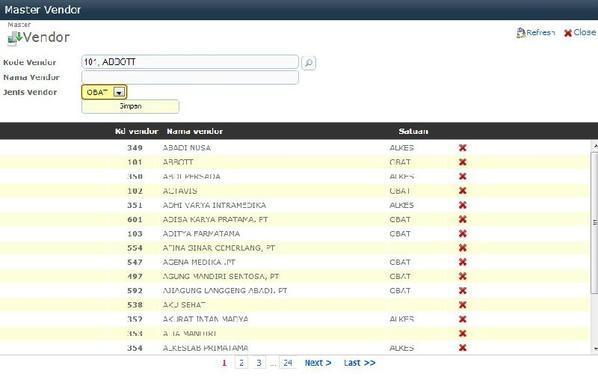Remove ADITYA FARMATAMA vendor entry
This screenshot has width=598, height=380.
coord(463,233)
